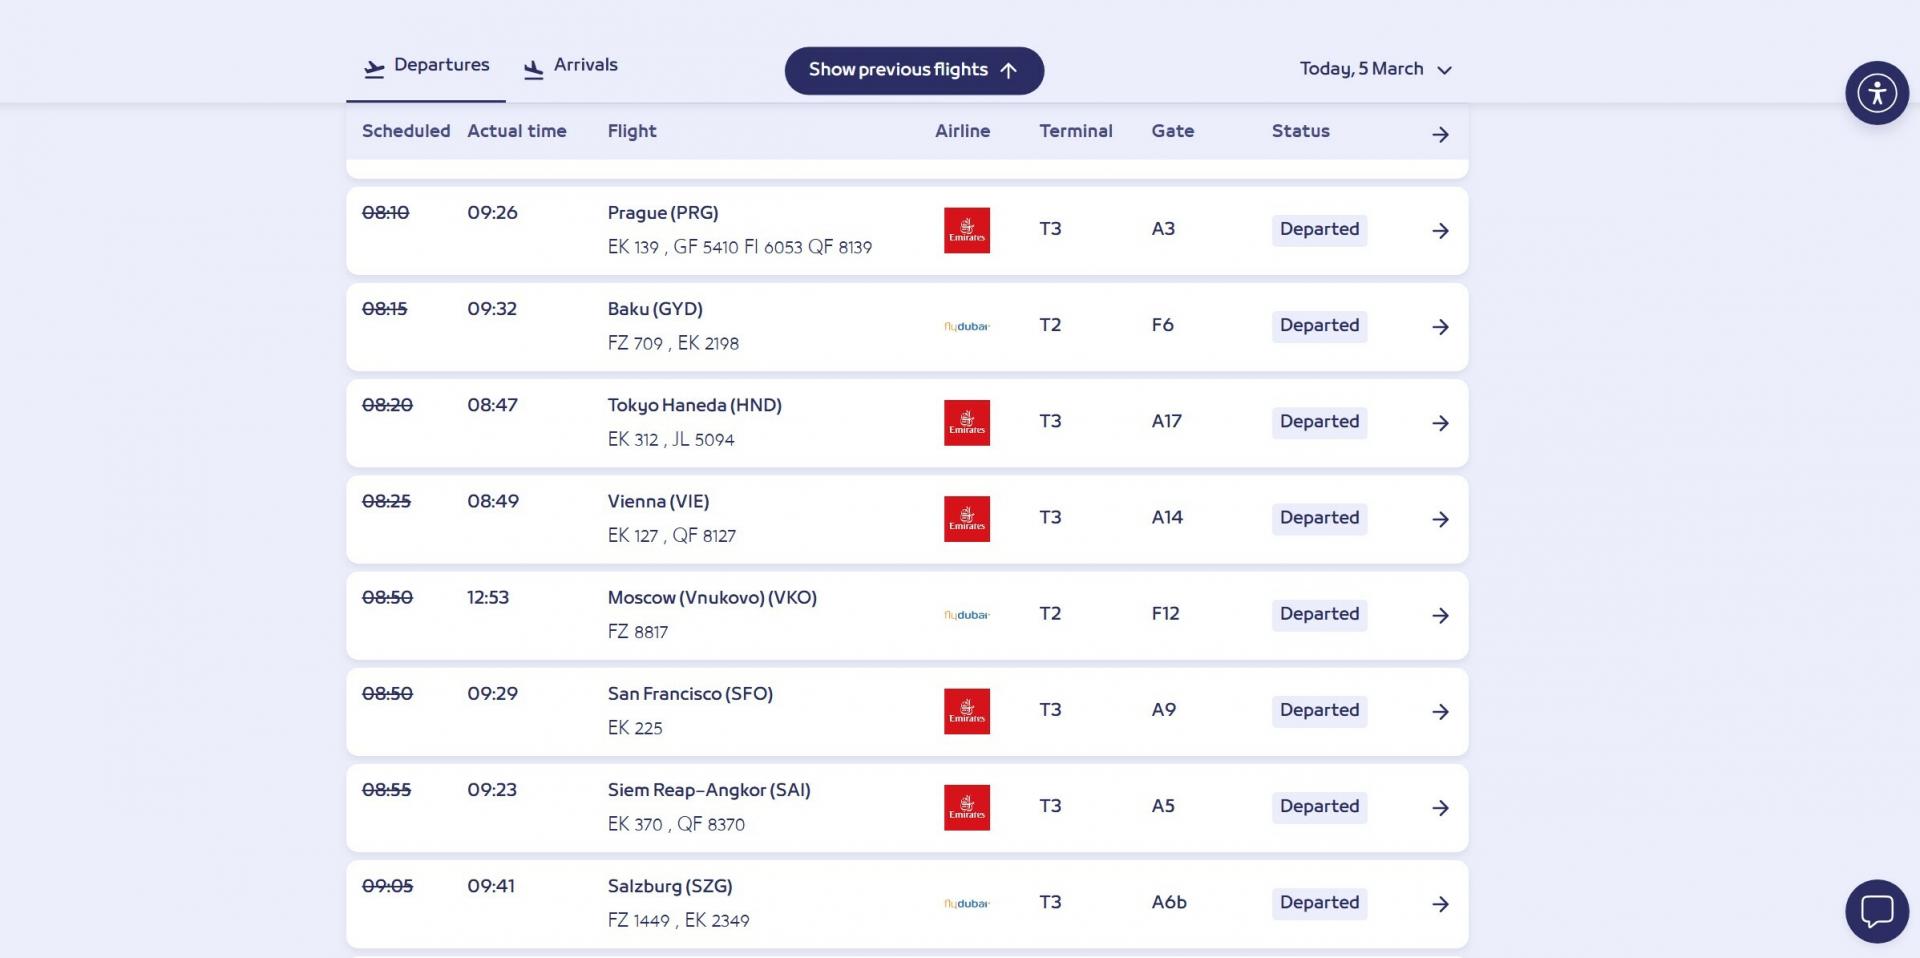1920x958 pixels.
Task: Click the Moscow (Vnukovo) flight name
Action: [x=712, y=598]
